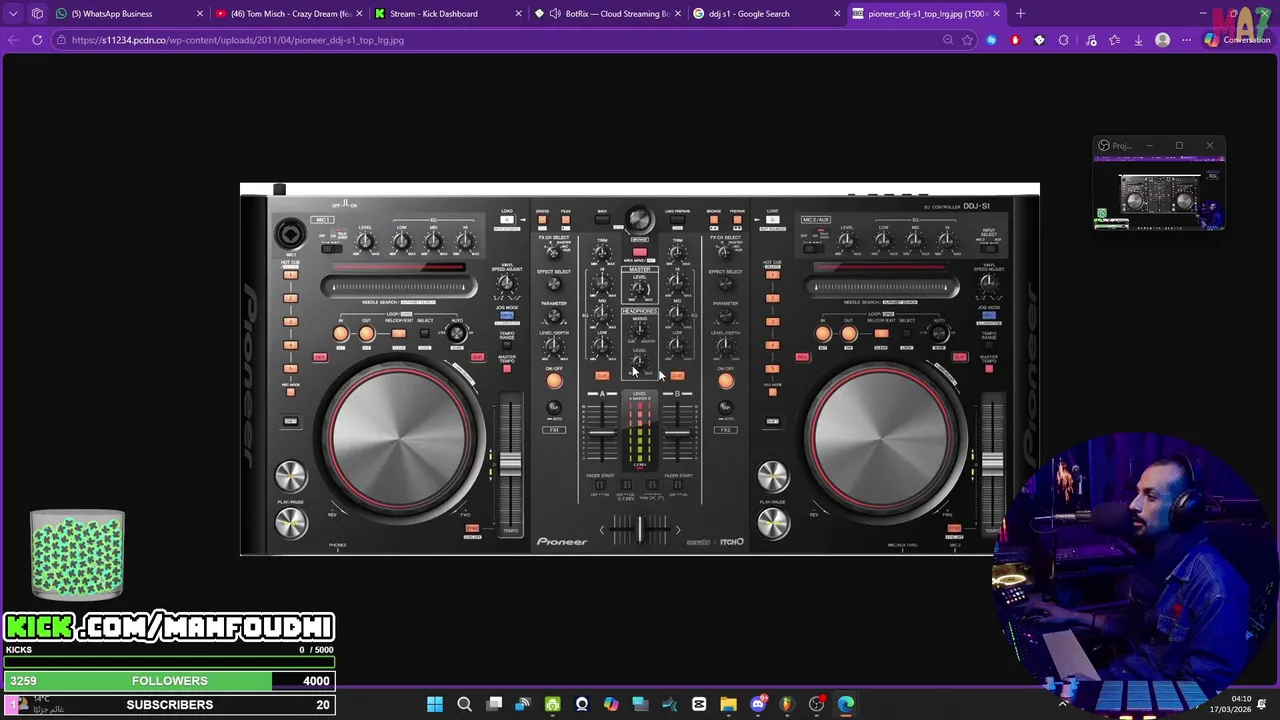The image size is (1280, 720).
Task: Minimize the small Proj... preview window
Action: point(1149,146)
